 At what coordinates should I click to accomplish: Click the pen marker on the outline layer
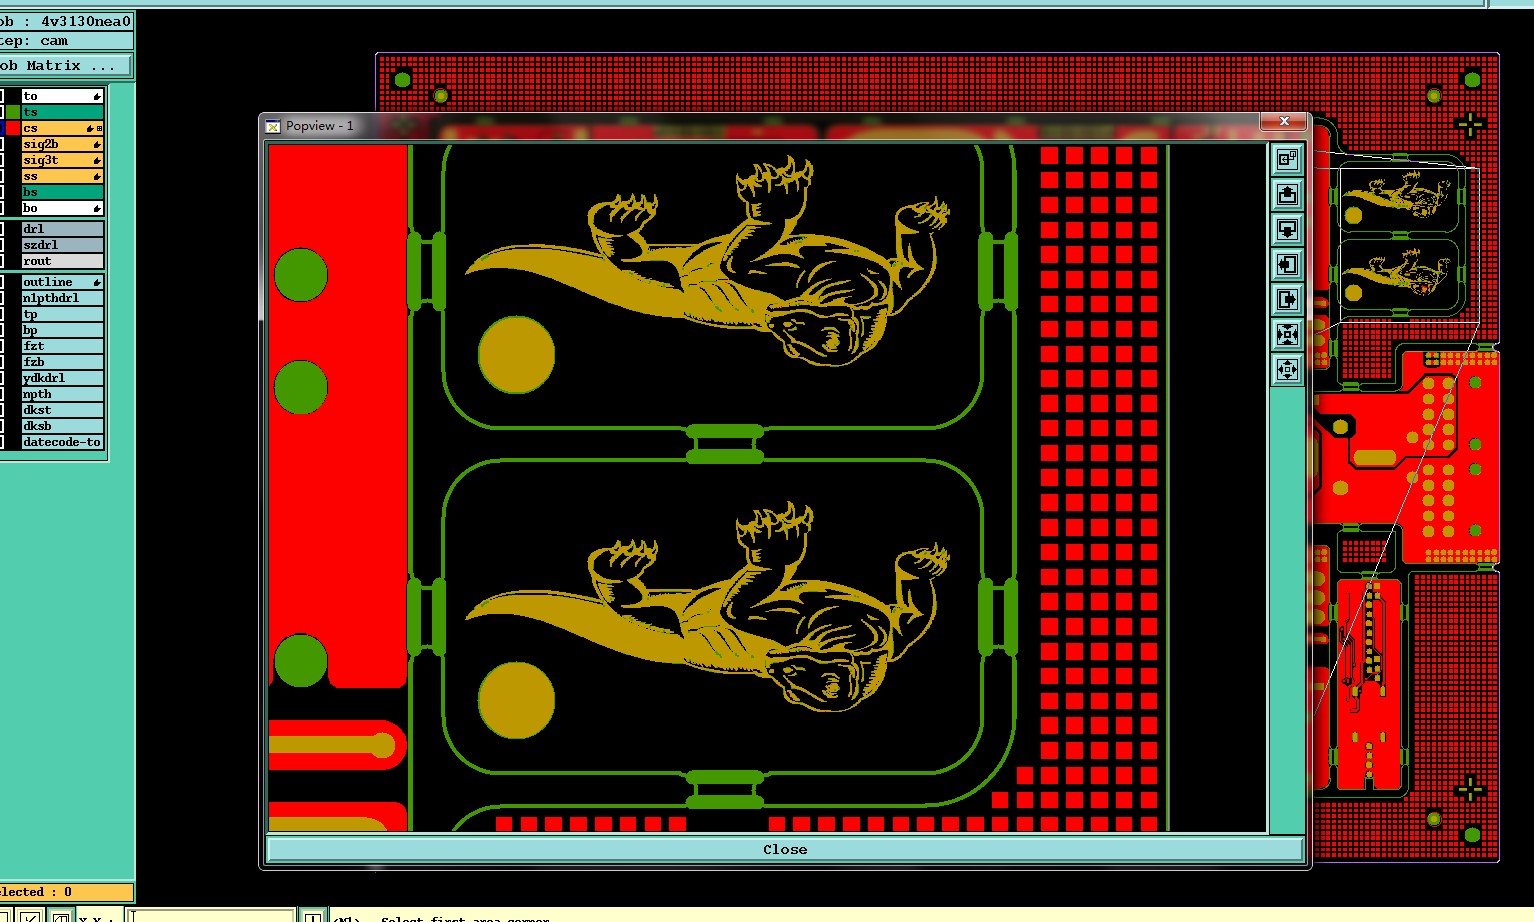[x=96, y=283]
